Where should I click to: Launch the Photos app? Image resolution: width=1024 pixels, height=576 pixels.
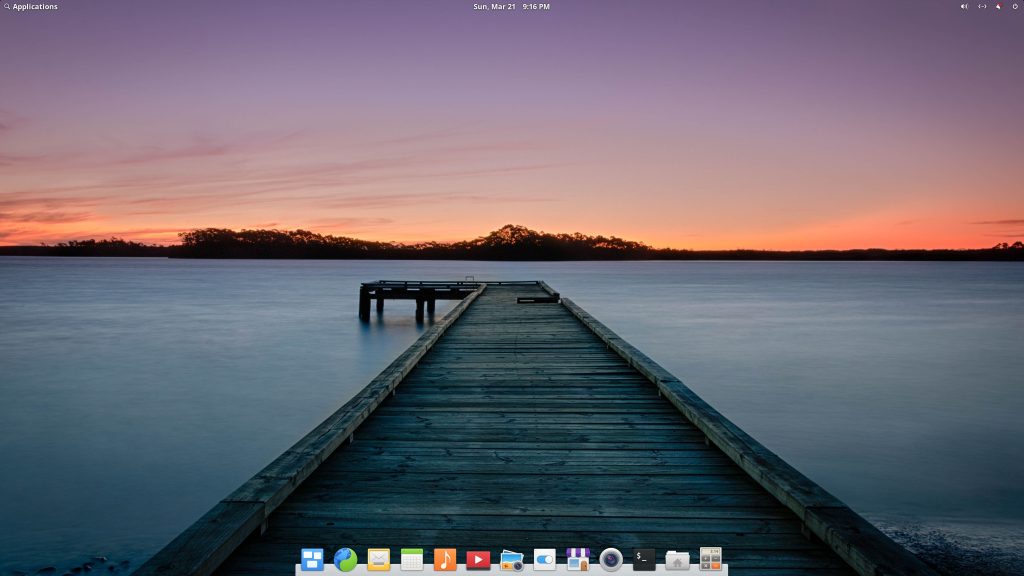tap(511, 560)
